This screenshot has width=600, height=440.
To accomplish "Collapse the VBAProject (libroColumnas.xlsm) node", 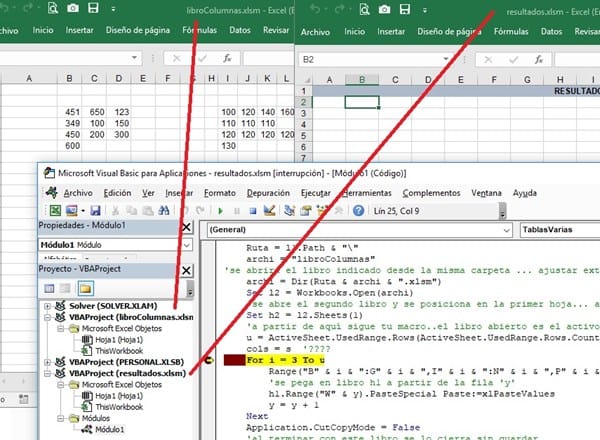I will coord(47,317).
